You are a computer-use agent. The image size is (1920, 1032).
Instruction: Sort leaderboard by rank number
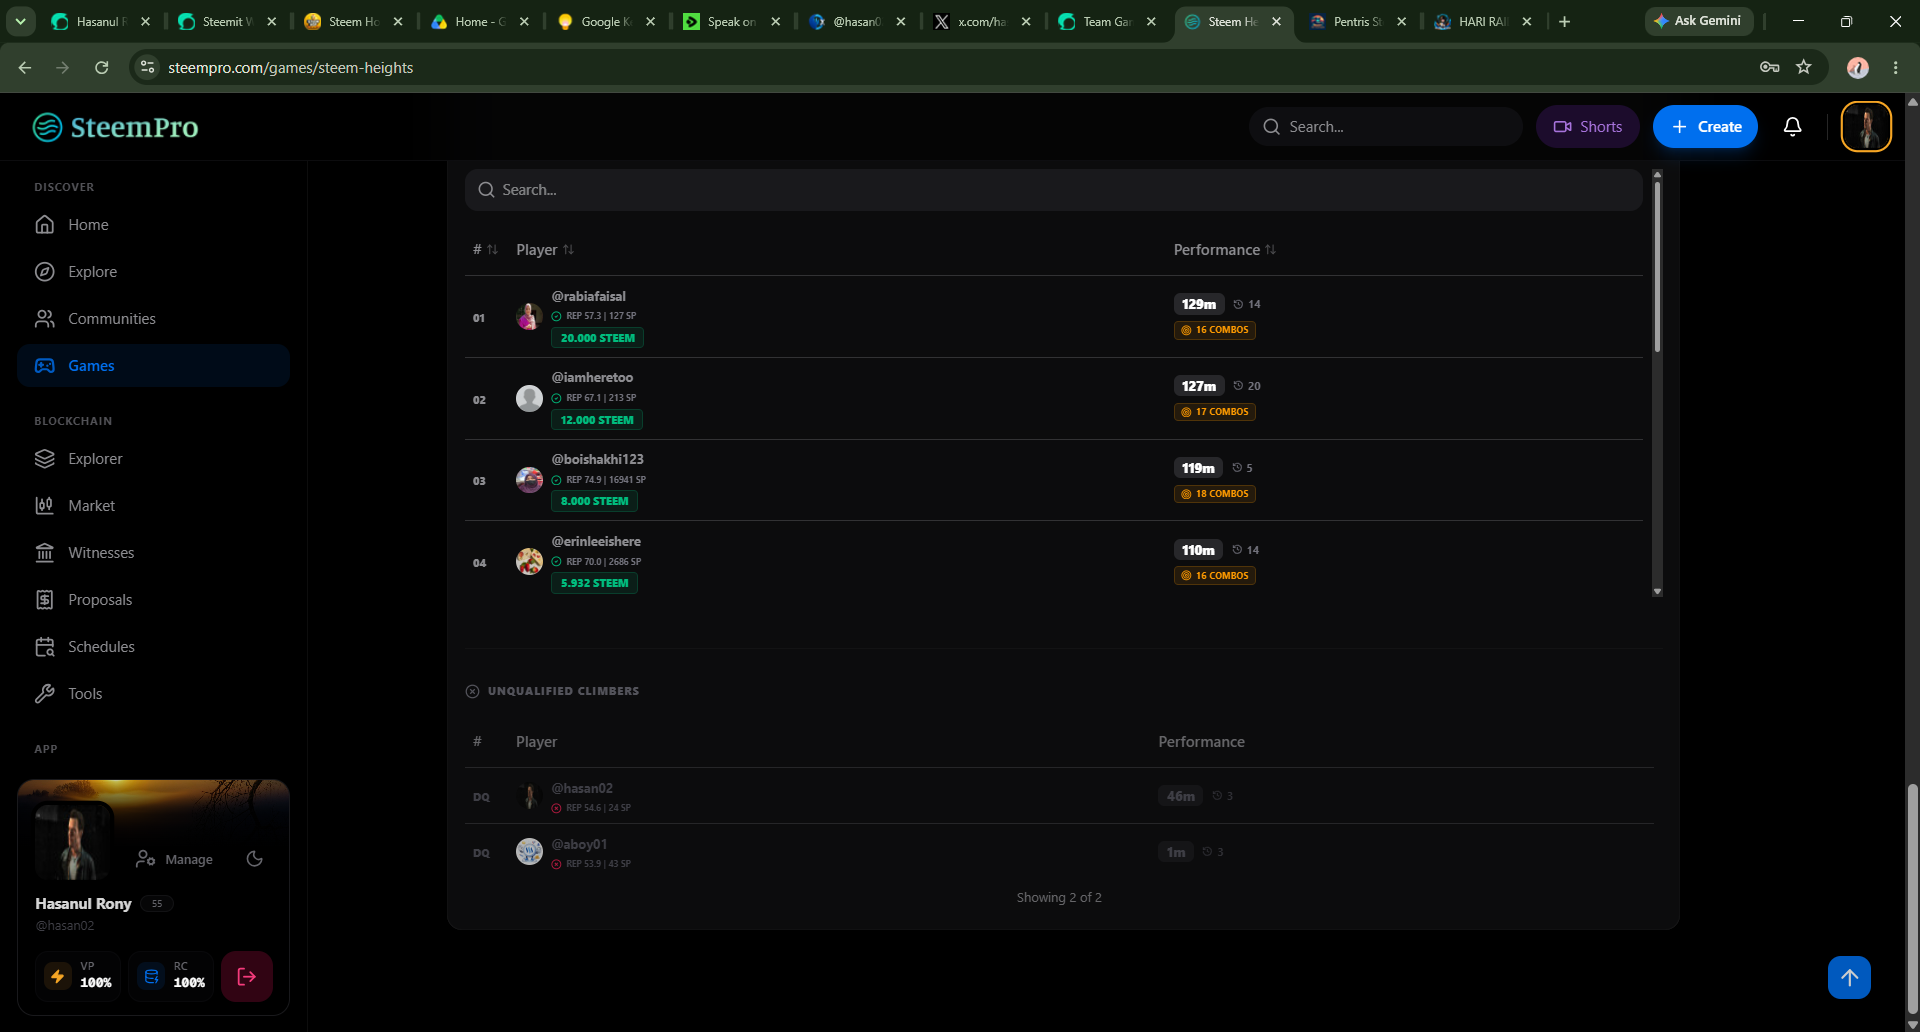click(x=485, y=250)
